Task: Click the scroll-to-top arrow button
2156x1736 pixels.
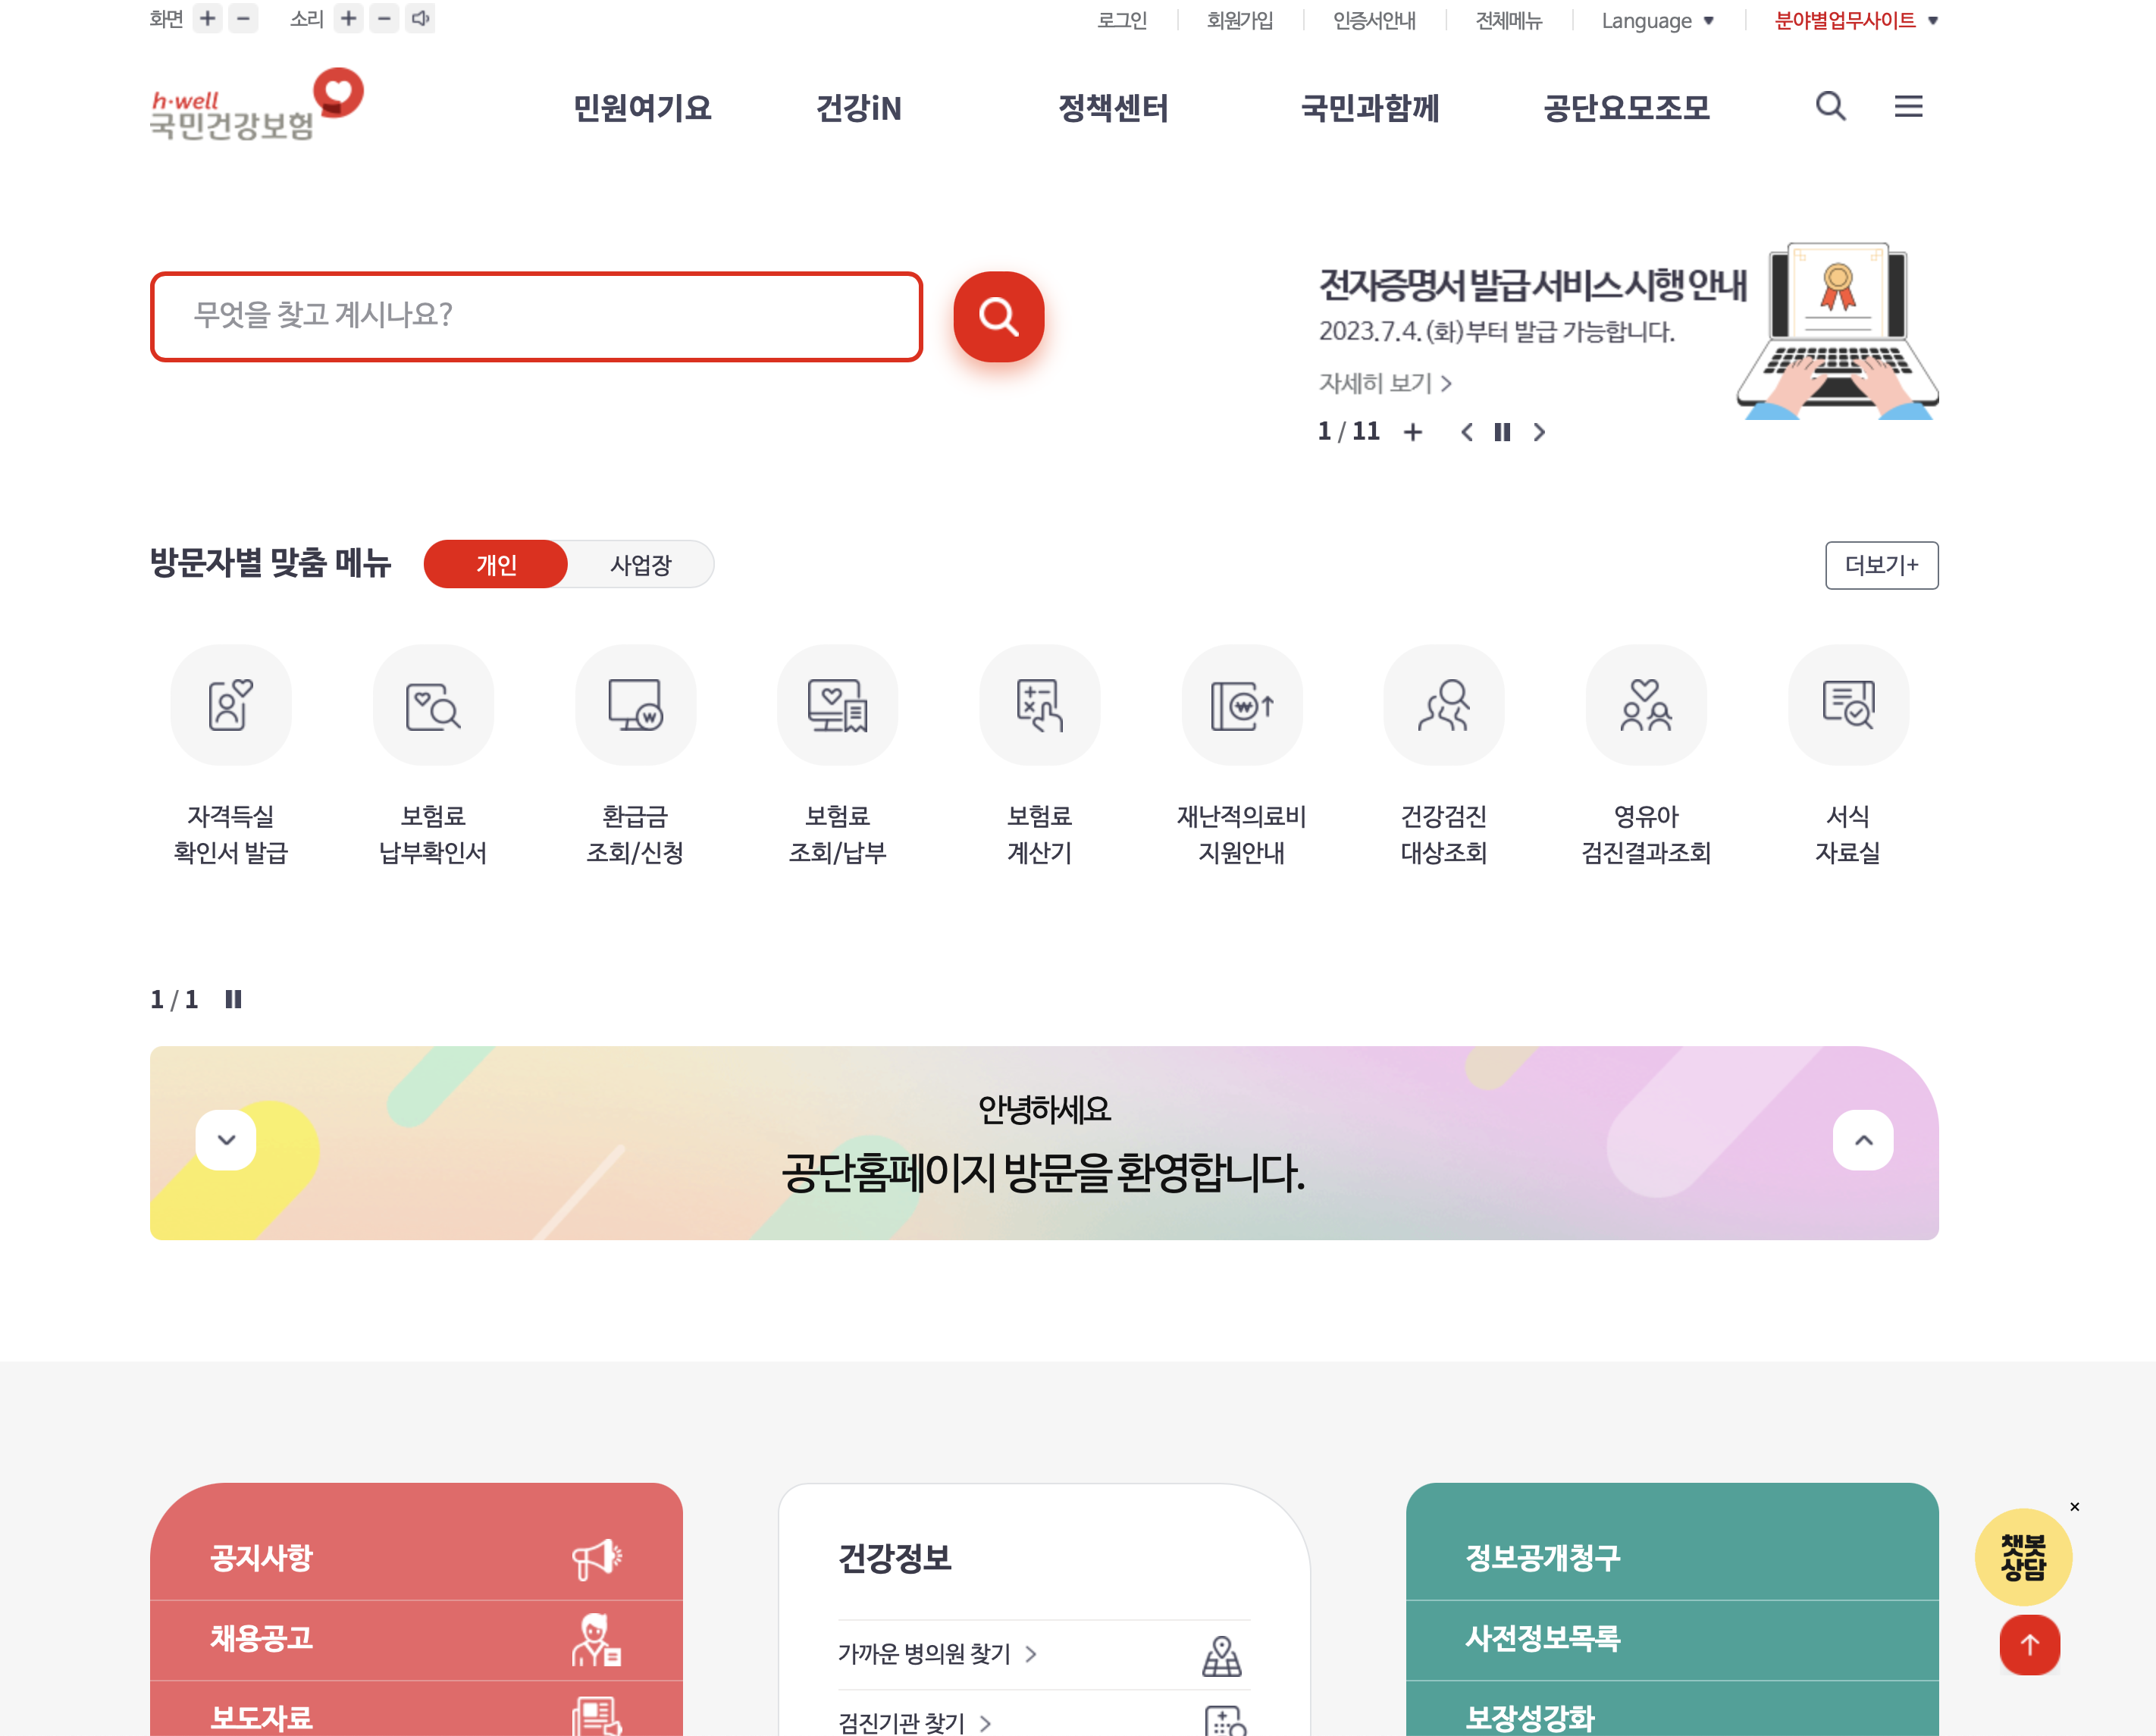Action: pos(2029,1645)
